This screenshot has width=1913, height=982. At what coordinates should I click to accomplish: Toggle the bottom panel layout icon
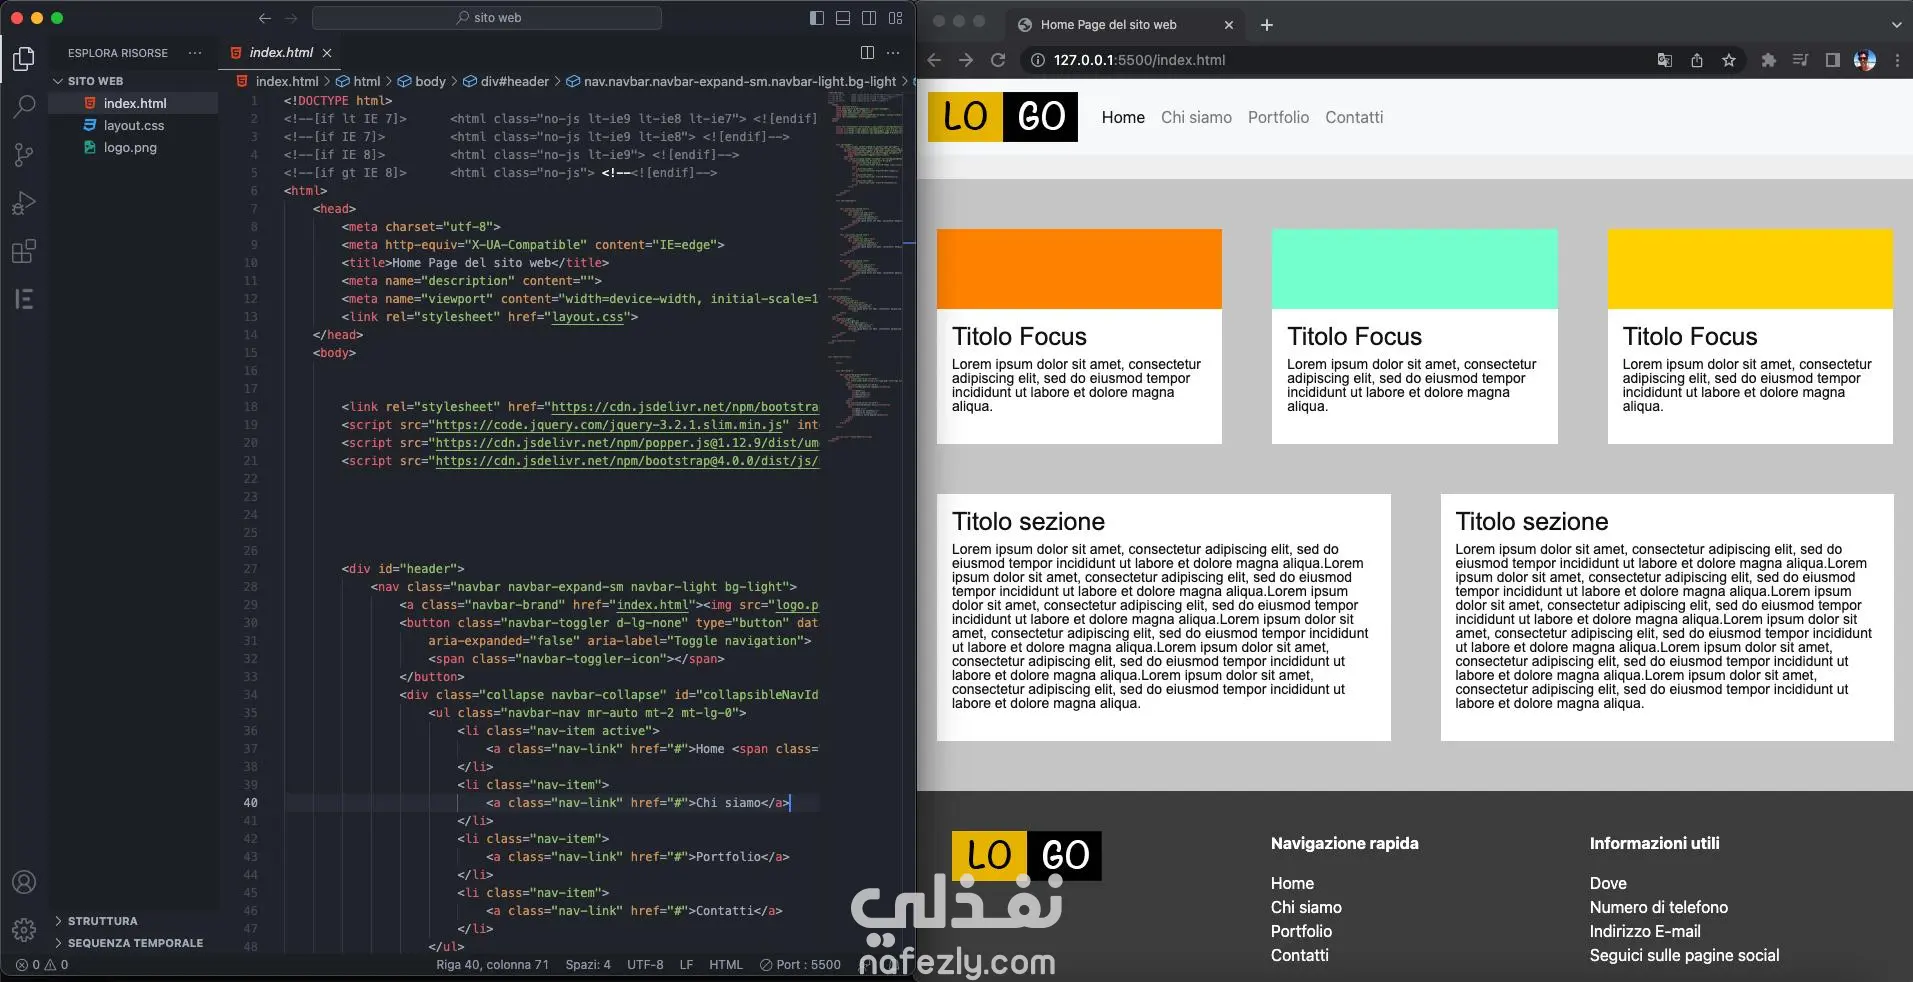pyautogui.click(x=843, y=18)
